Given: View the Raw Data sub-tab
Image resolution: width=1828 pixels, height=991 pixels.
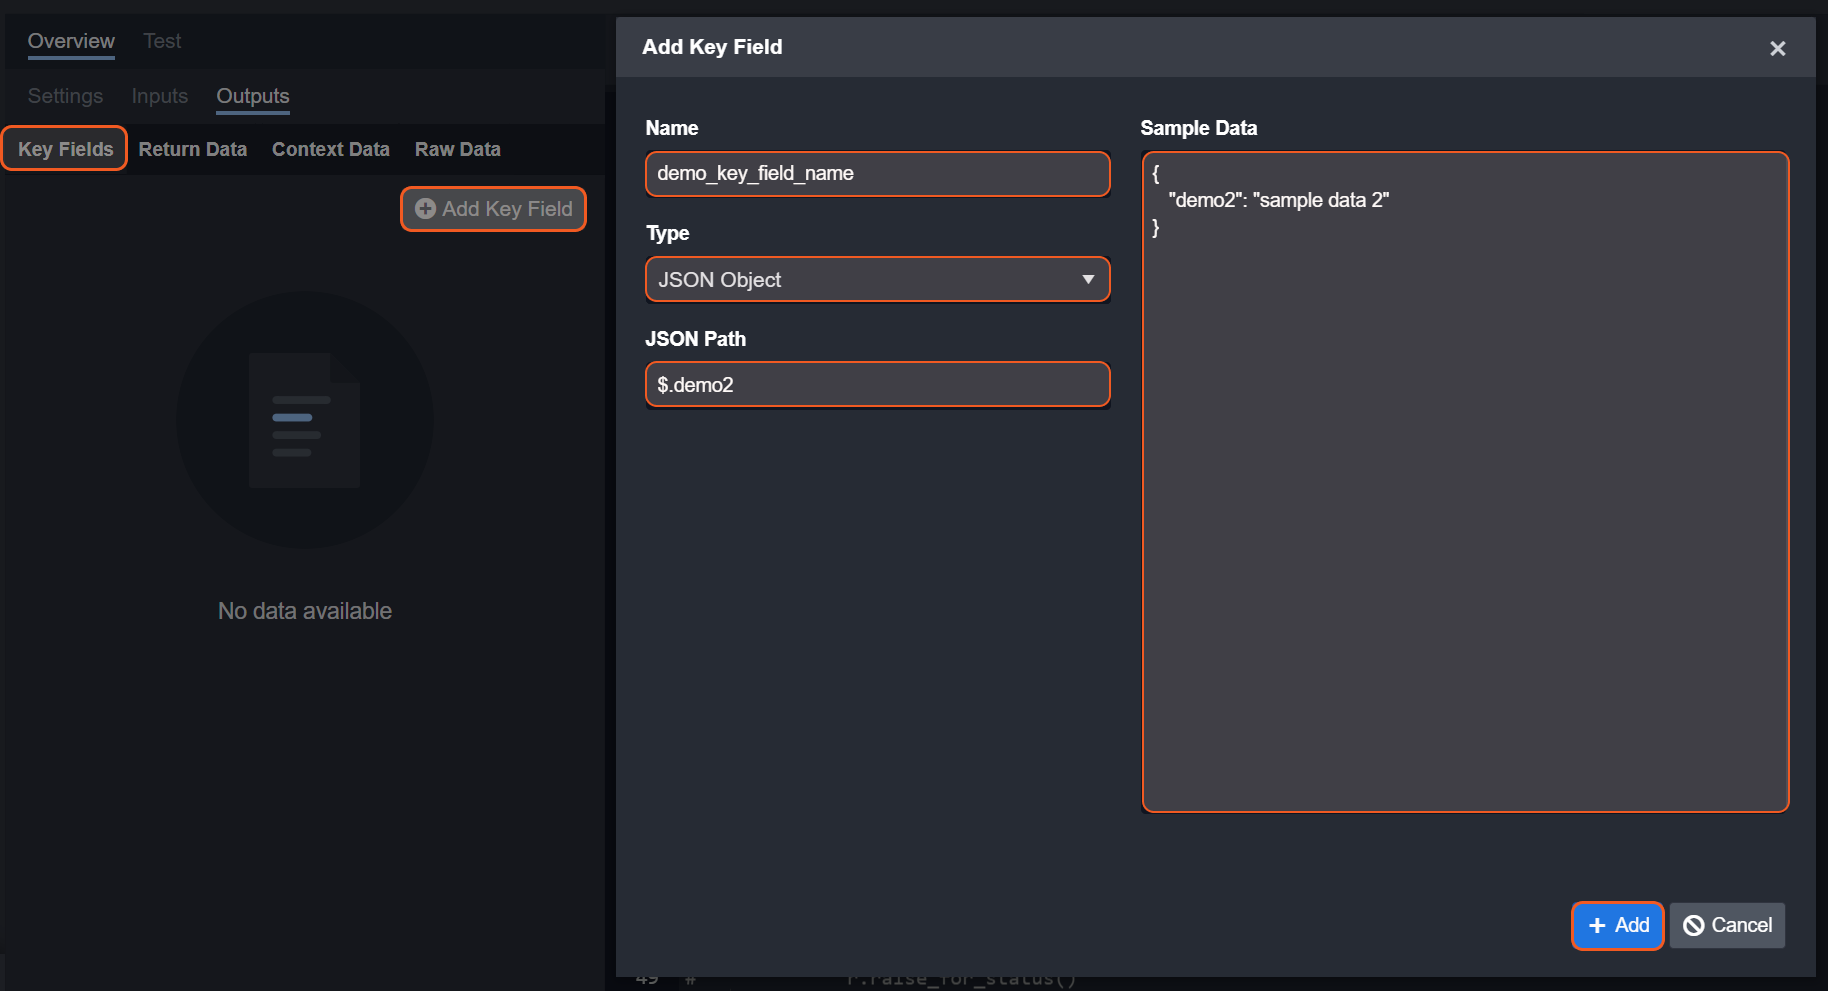Looking at the screenshot, I should [x=457, y=149].
